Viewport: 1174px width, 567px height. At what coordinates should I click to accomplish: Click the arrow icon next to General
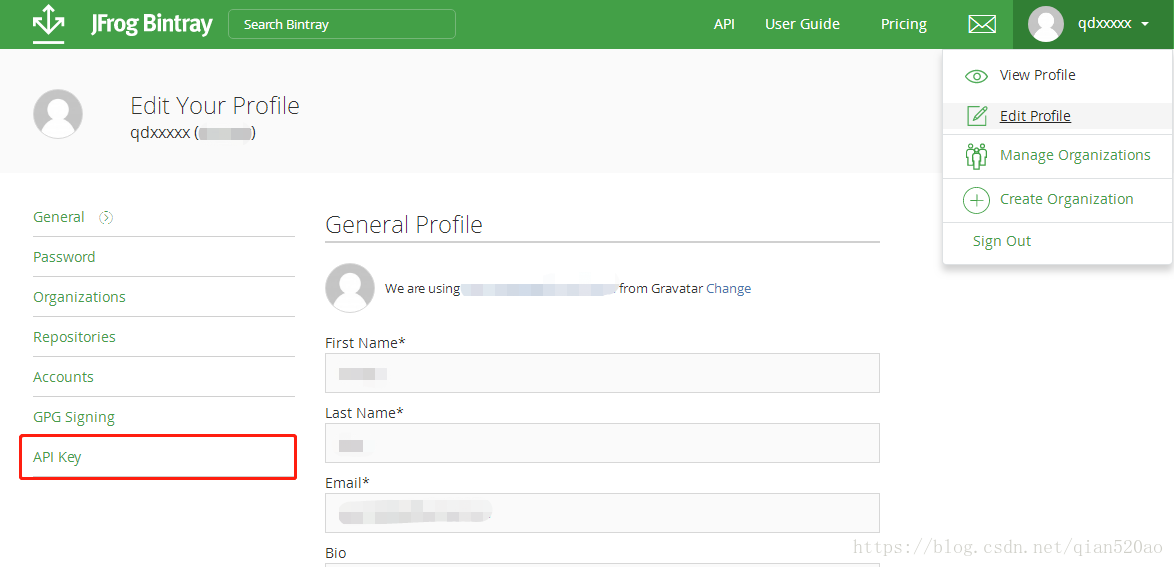106,218
